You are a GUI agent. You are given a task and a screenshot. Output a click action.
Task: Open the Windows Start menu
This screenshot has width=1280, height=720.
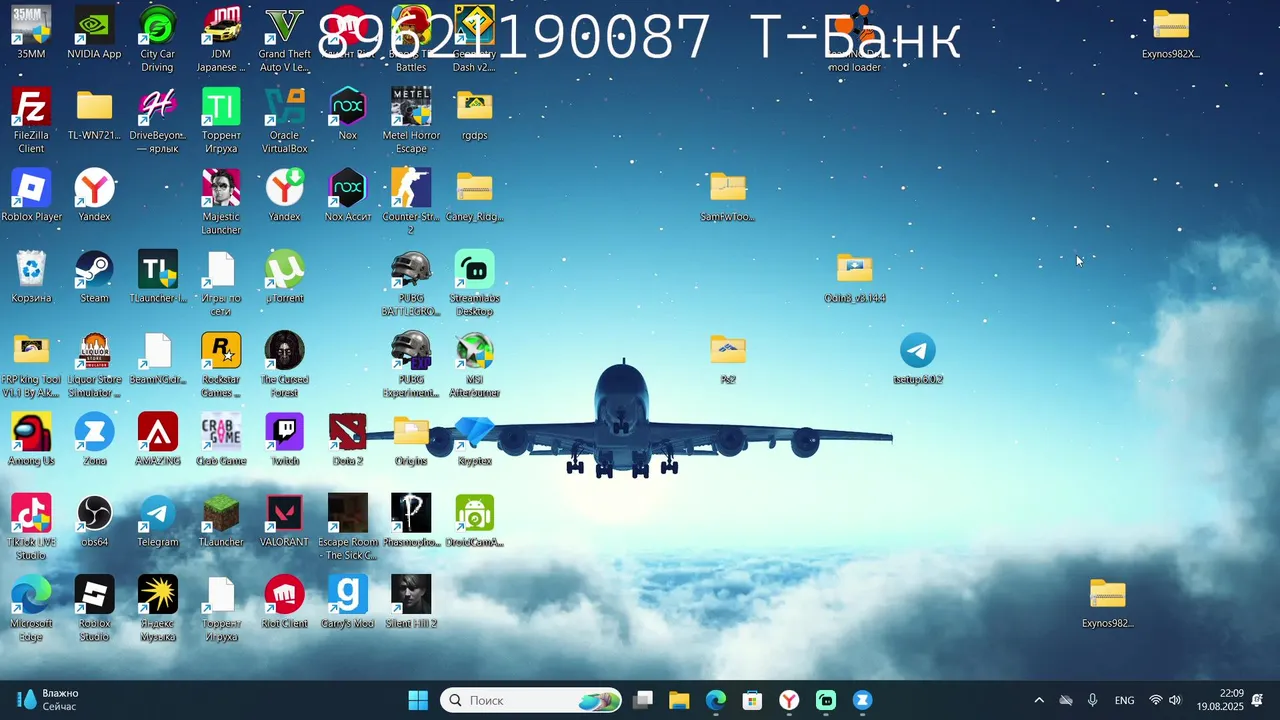click(418, 700)
